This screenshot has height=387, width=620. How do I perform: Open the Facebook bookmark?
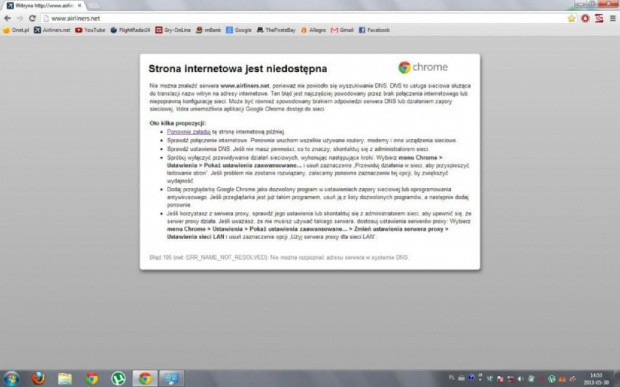(374, 30)
